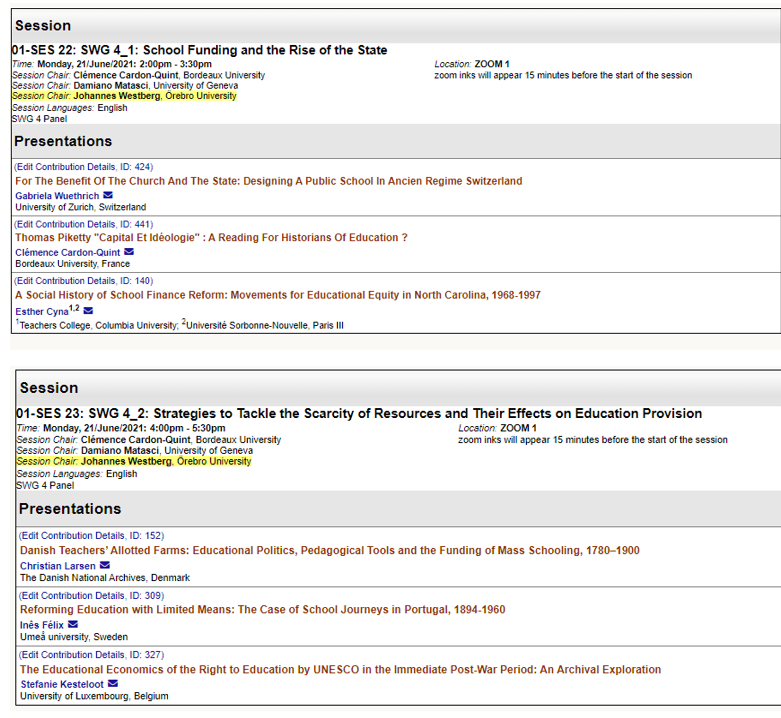Click University of Luxembourg, Belgium affiliation
Image resolution: width=781 pixels, height=718 pixels.
coord(94,696)
